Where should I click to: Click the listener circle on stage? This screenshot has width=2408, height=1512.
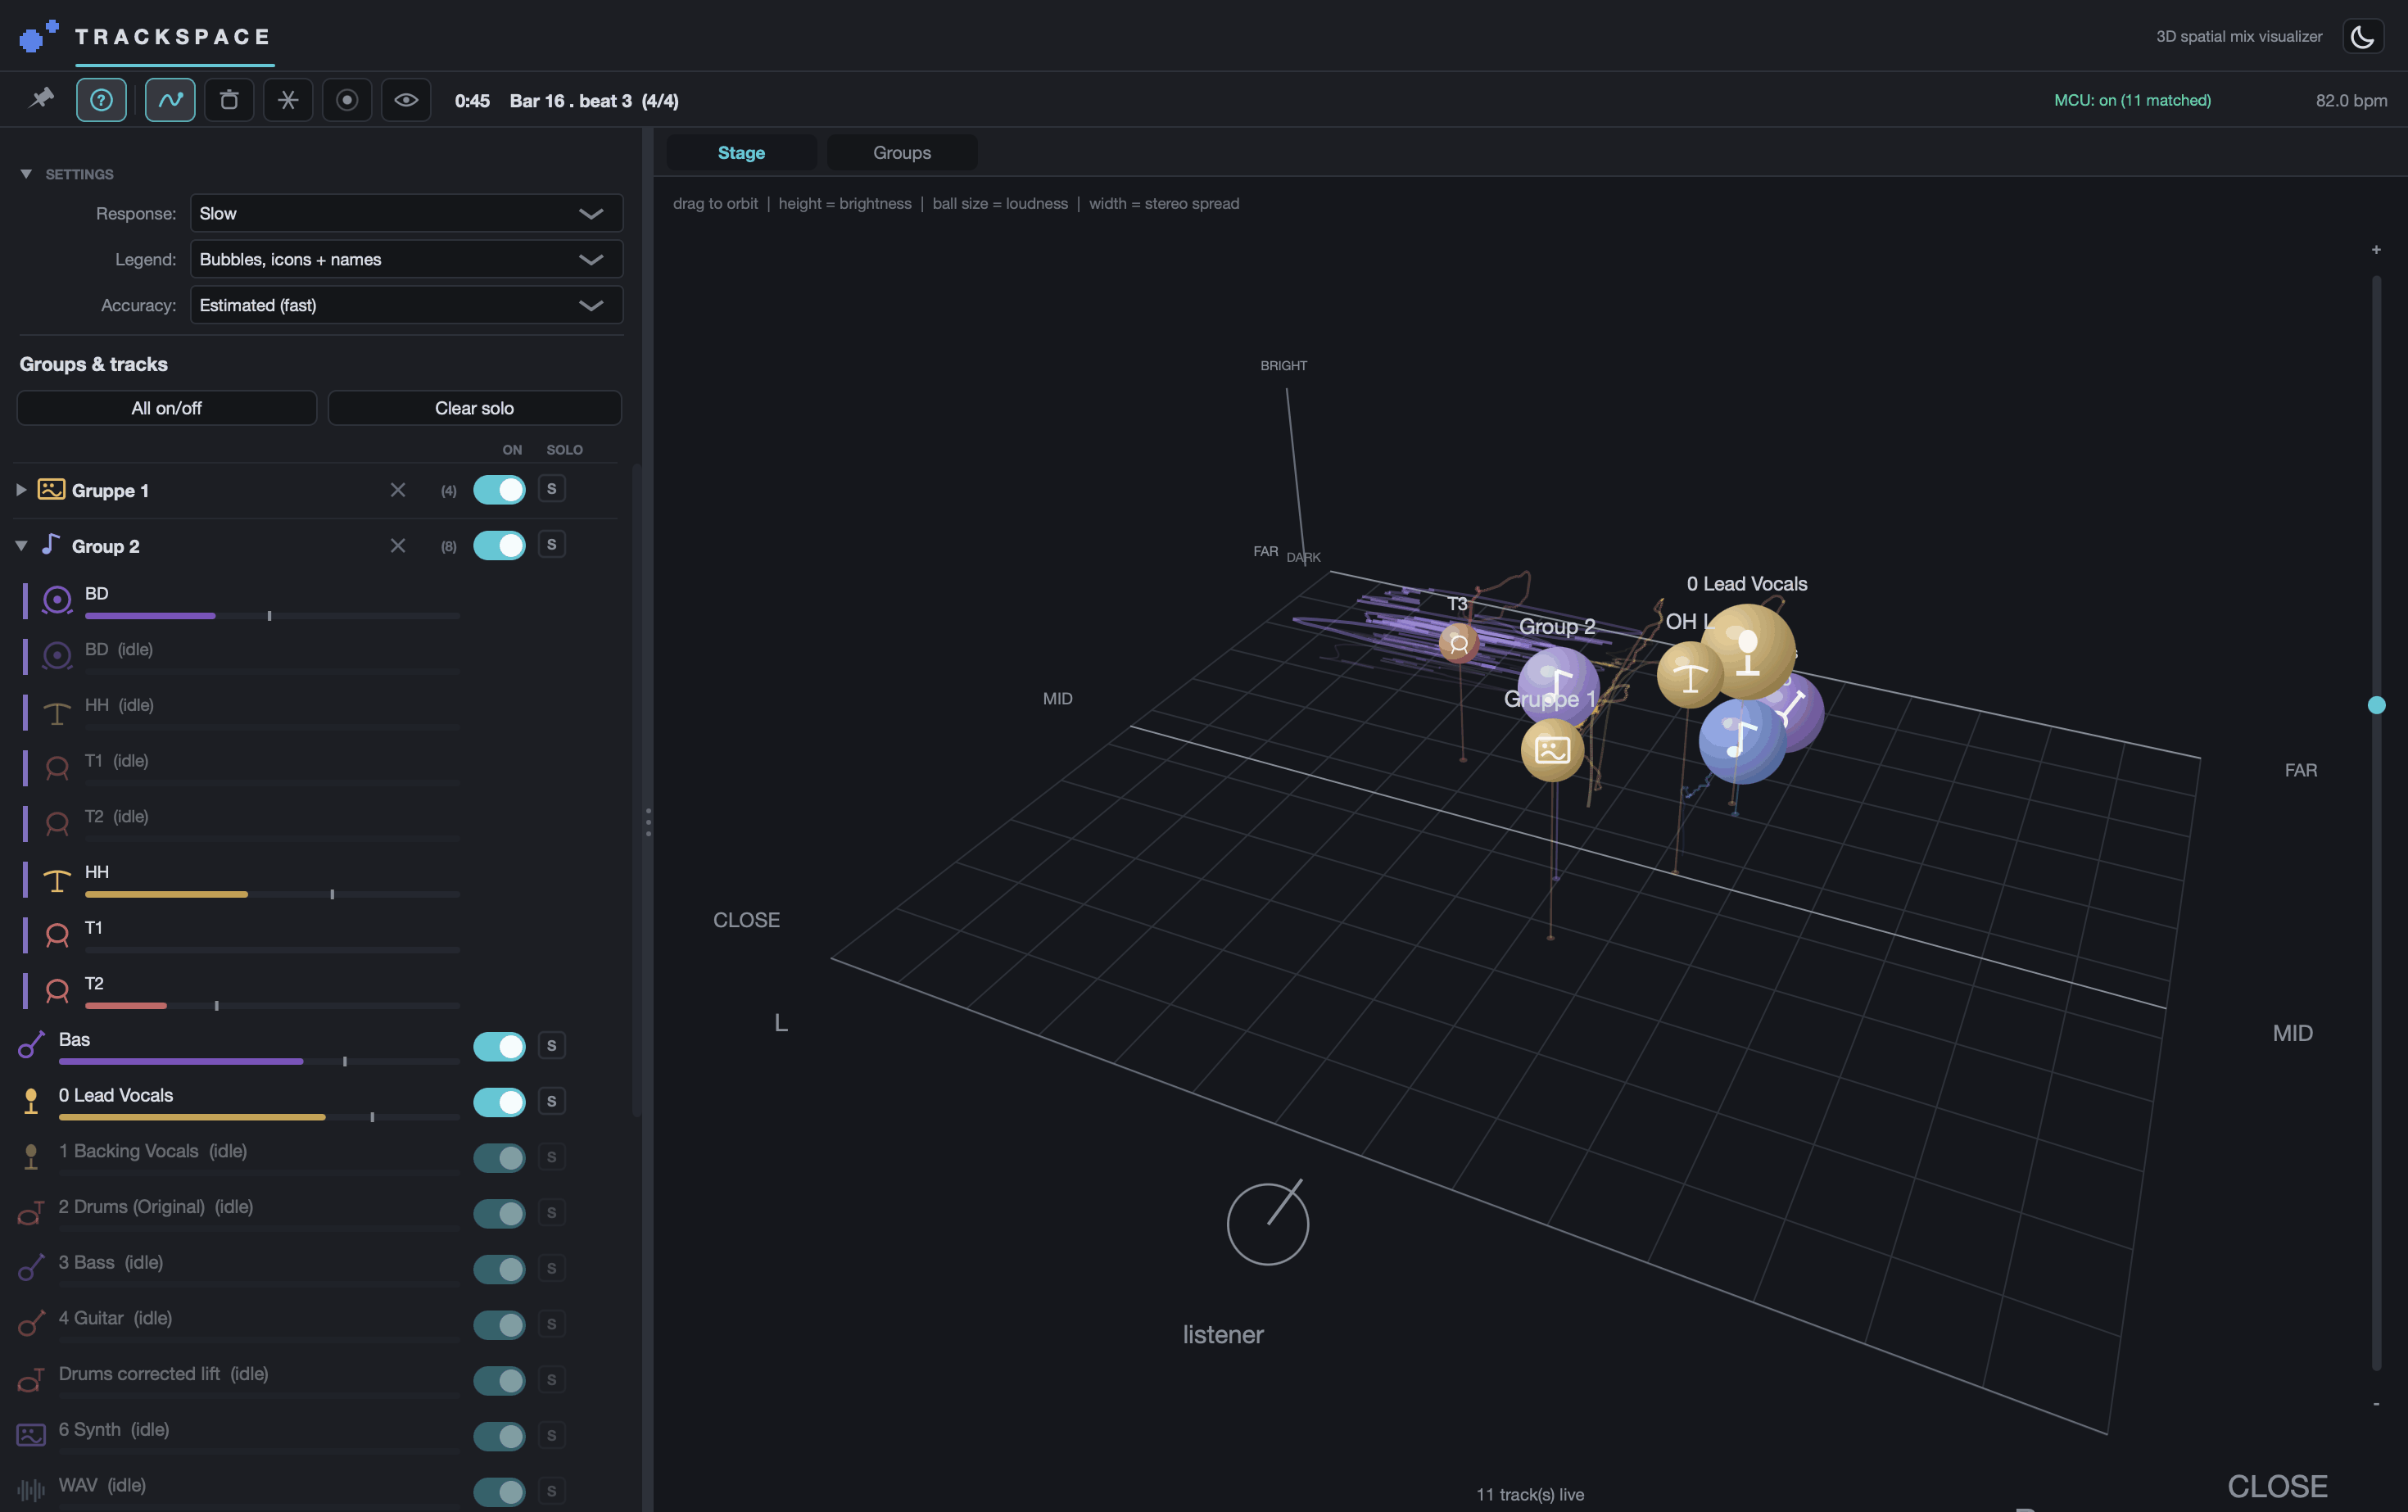click(1268, 1224)
